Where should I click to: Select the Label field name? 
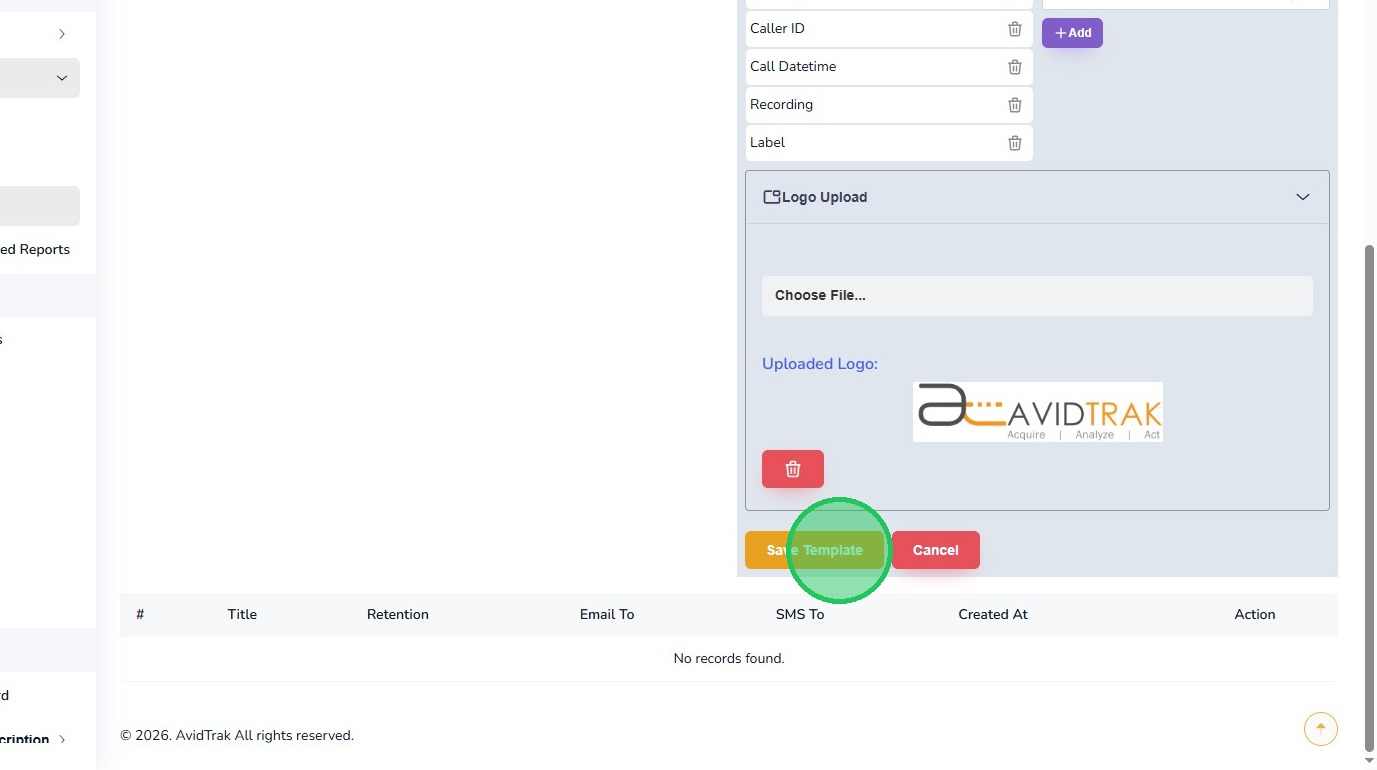767,142
